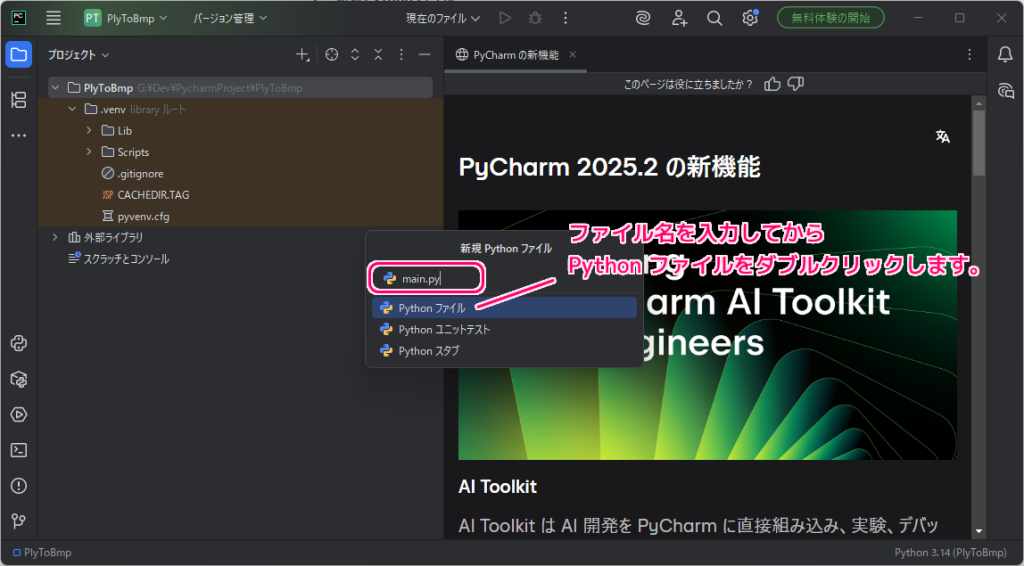Open Search Everywhere magnifier
Viewport: 1024px width, 566px height.
pos(714,18)
